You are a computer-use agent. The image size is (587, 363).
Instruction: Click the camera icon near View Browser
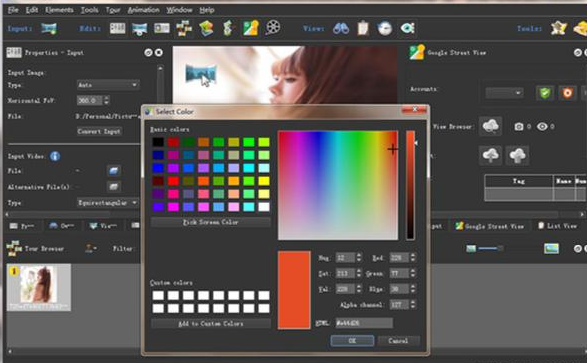click(518, 127)
